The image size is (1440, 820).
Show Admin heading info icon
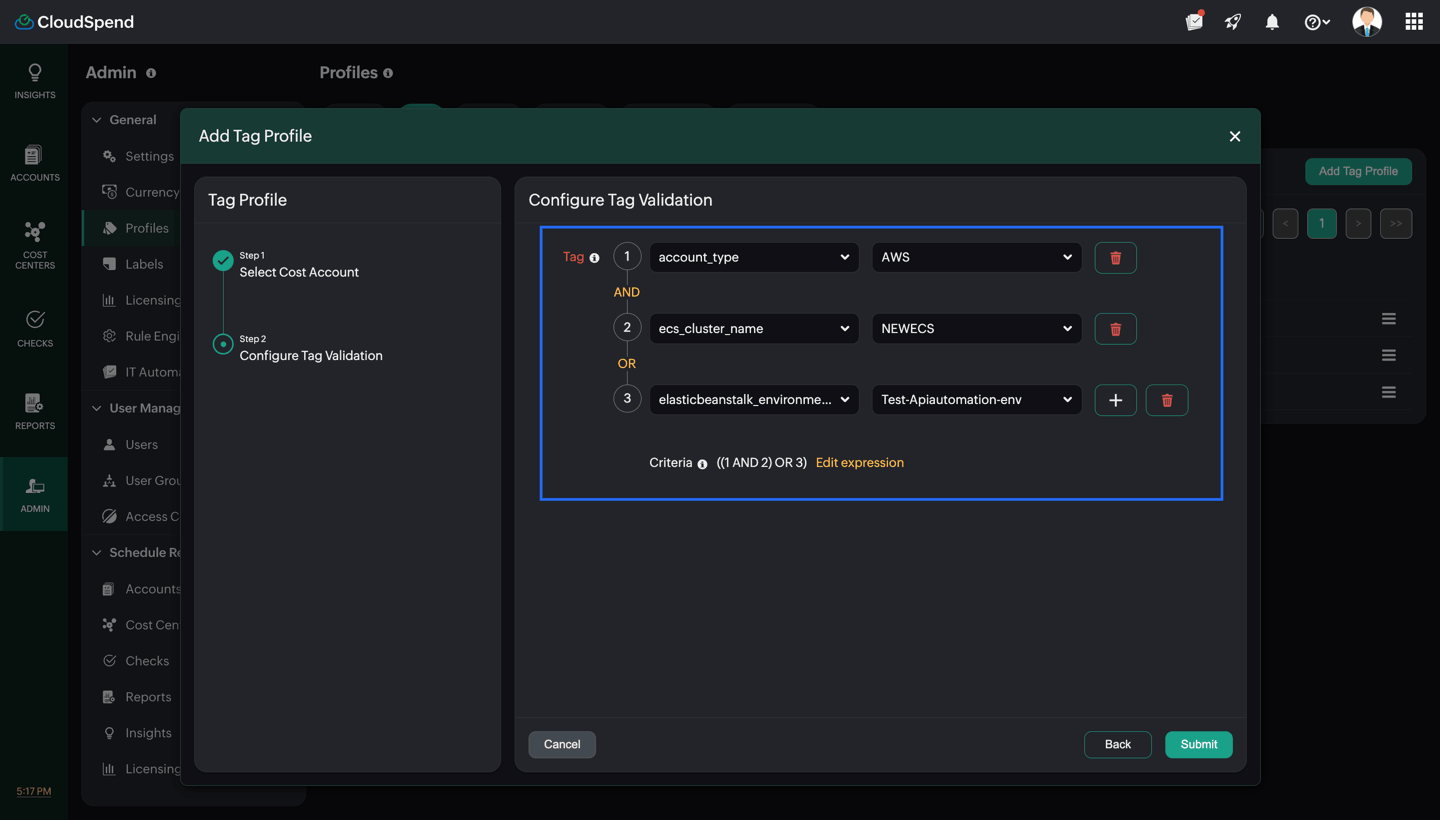click(x=151, y=73)
